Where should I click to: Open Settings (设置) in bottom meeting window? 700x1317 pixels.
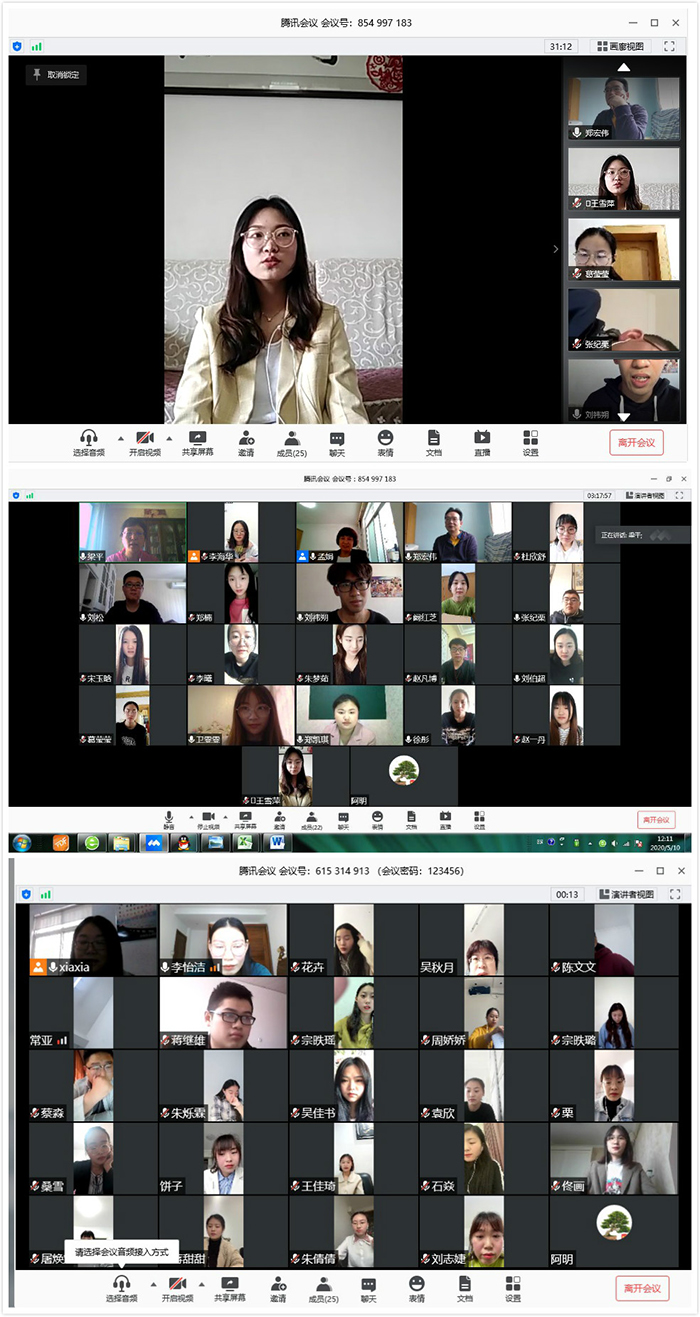point(513,1289)
